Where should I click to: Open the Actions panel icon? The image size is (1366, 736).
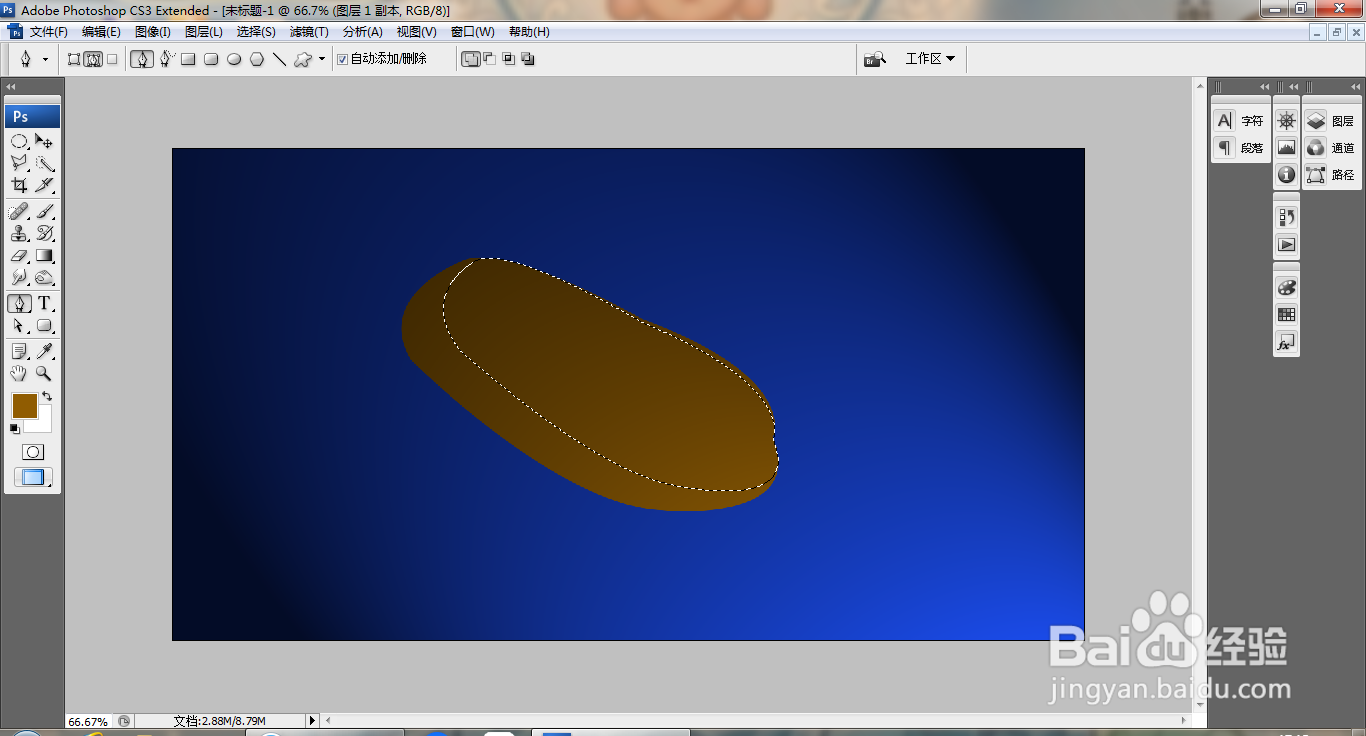point(1287,244)
